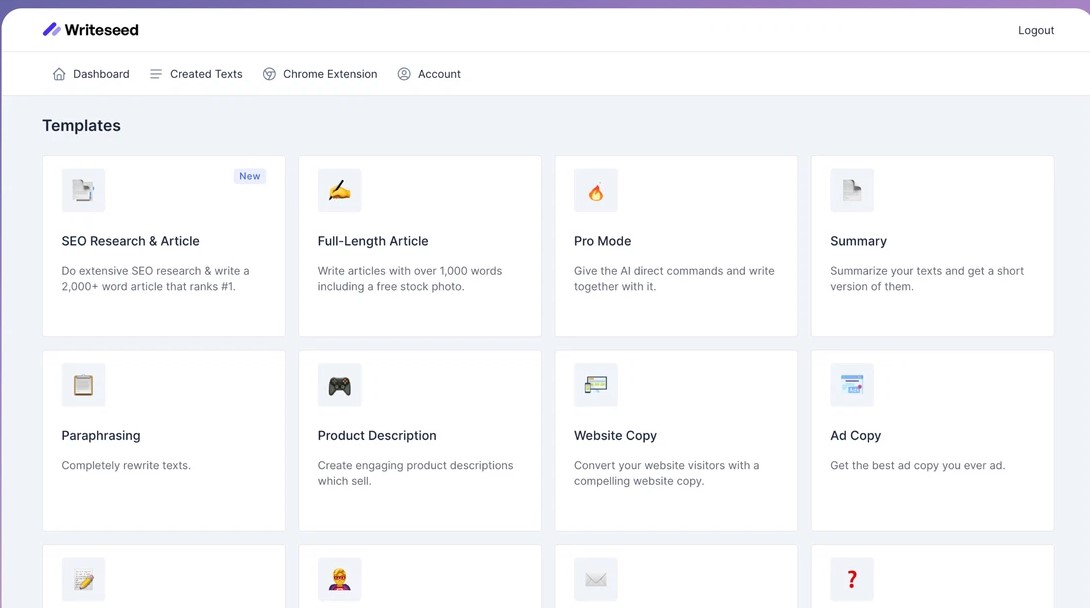Click text "Convert your website visitors with a"
The width and height of the screenshot is (1090, 608).
[x=666, y=465]
